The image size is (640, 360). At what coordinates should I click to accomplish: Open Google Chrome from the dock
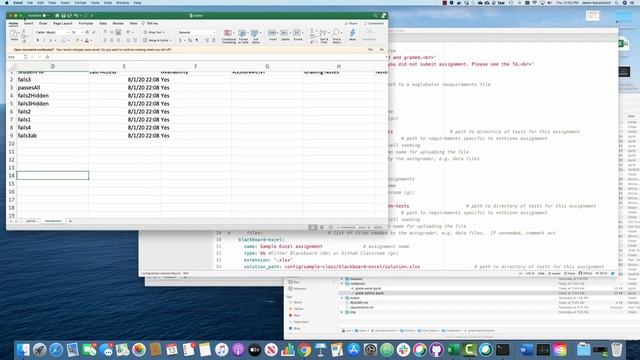pyautogui.click(x=304, y=350)
